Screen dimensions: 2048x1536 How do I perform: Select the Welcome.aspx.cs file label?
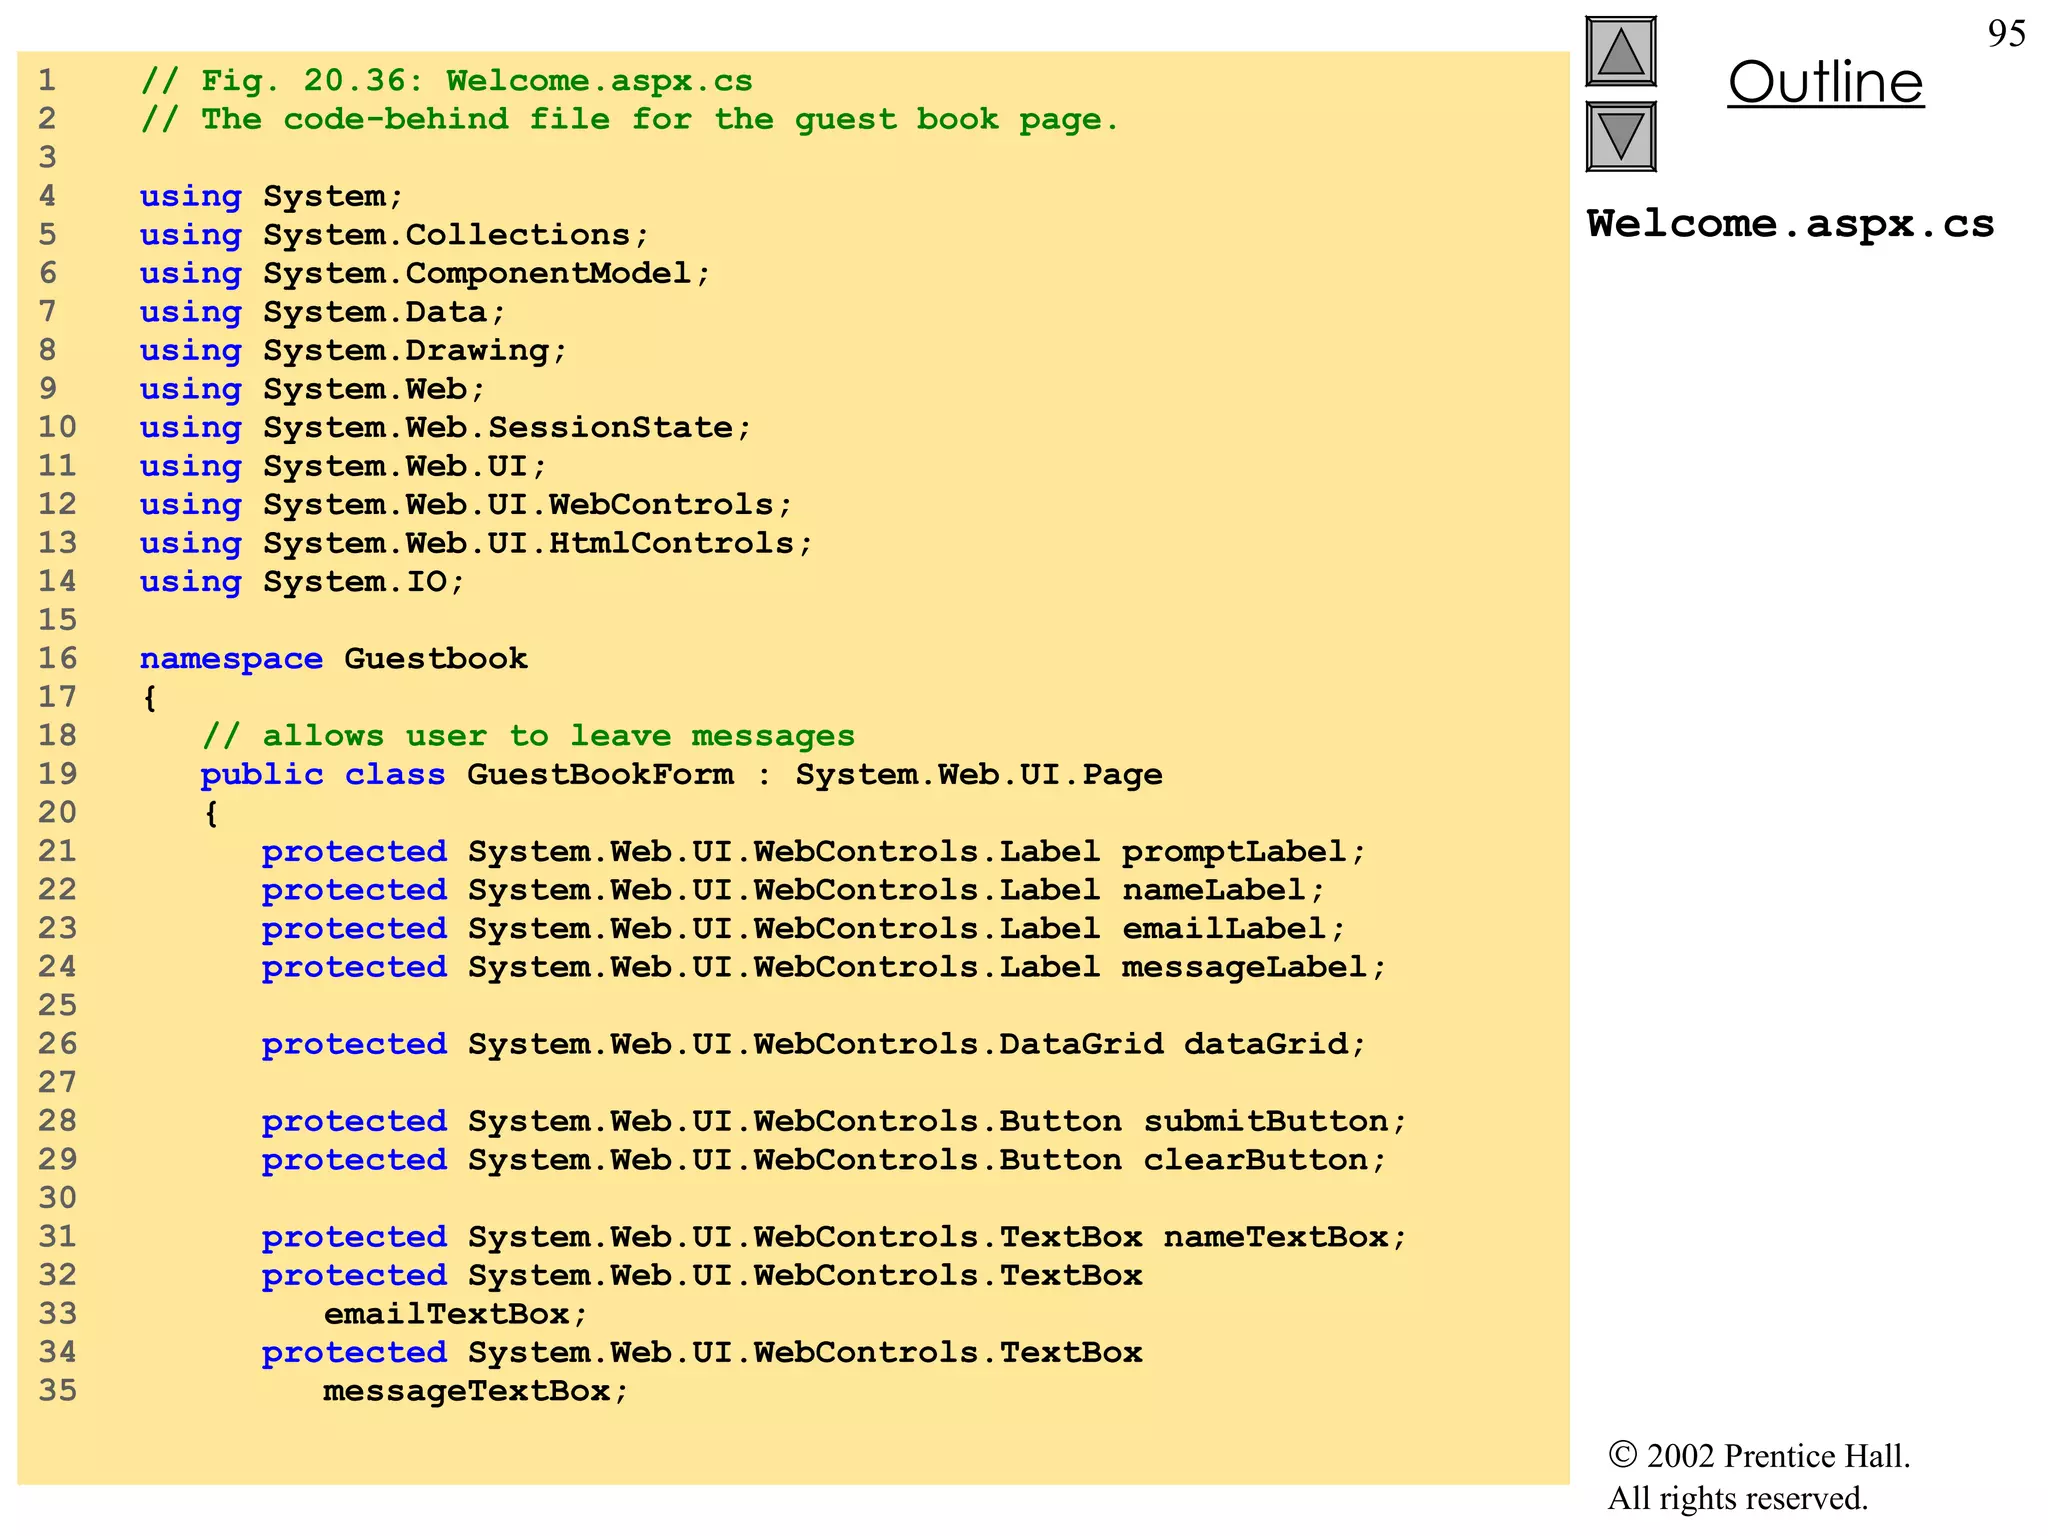tap(1790, 224)
